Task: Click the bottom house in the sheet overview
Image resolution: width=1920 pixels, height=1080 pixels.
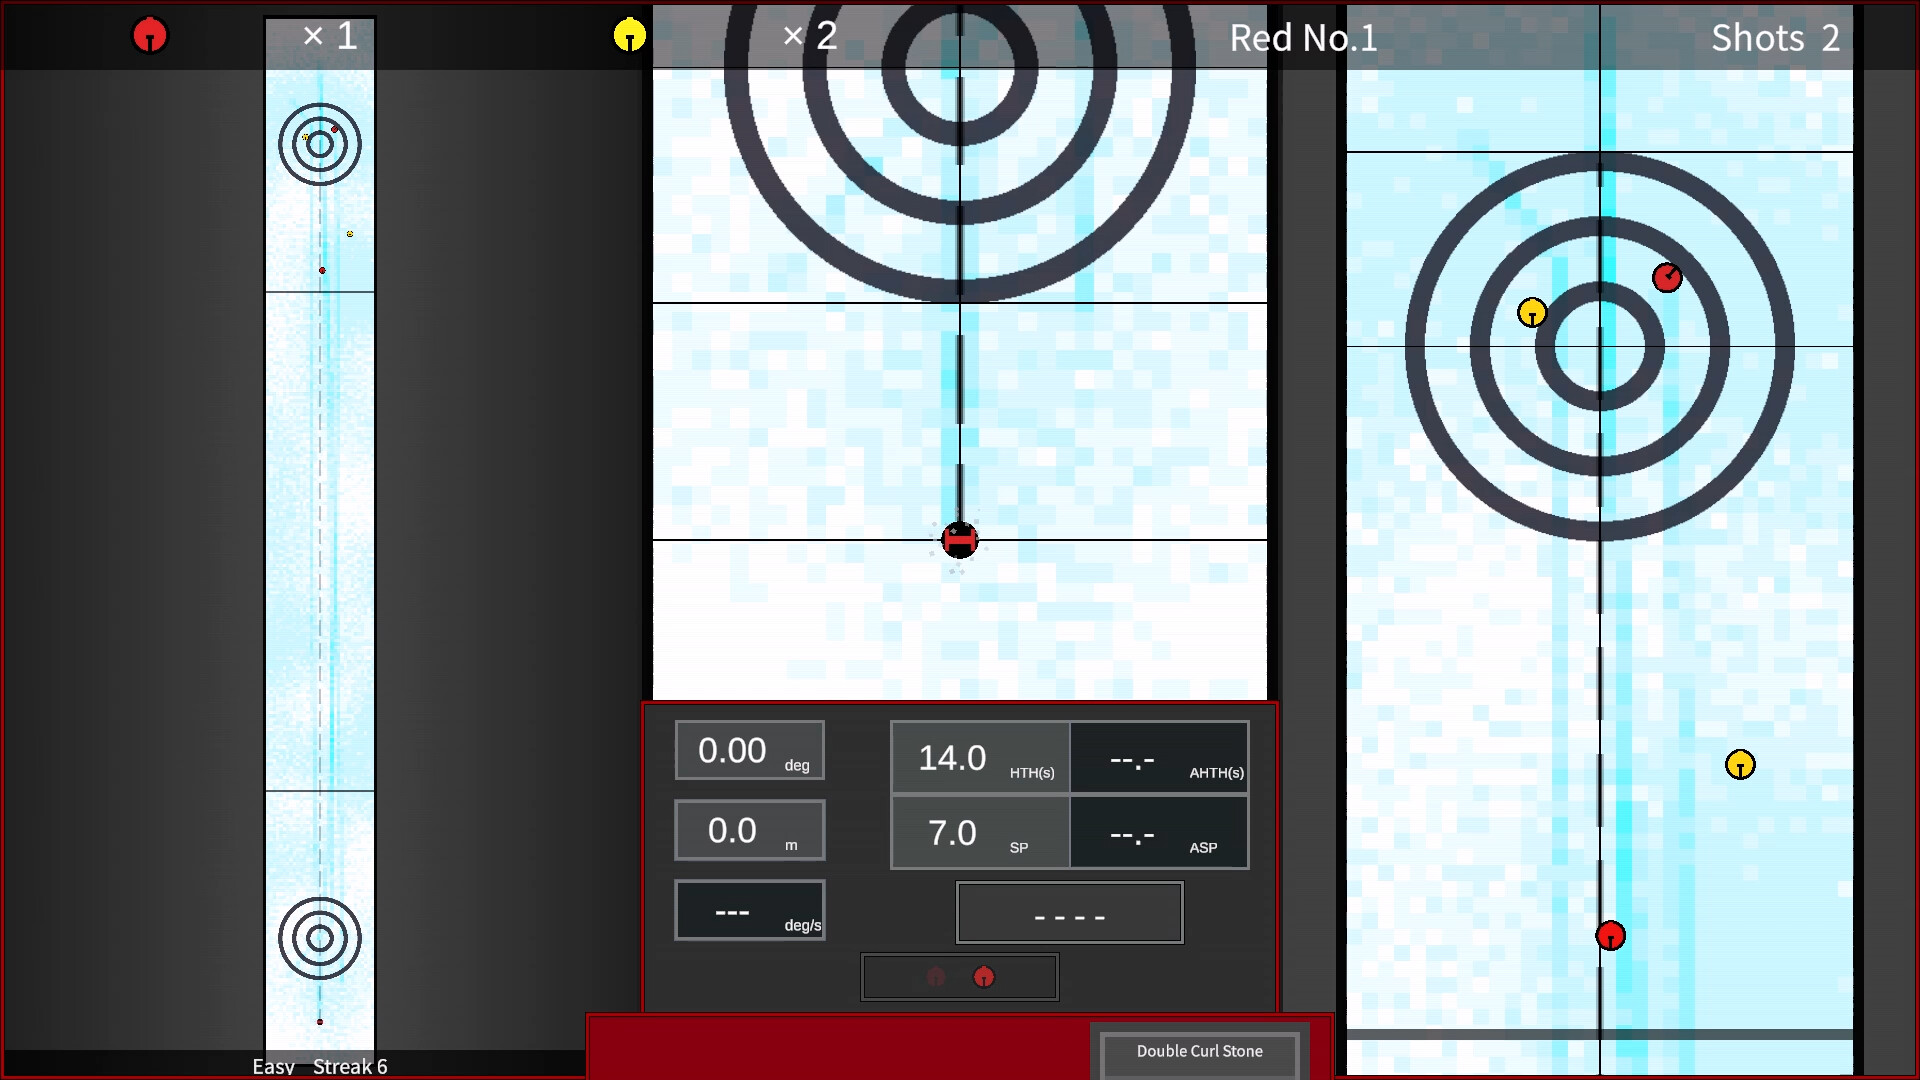Action: 320,938
